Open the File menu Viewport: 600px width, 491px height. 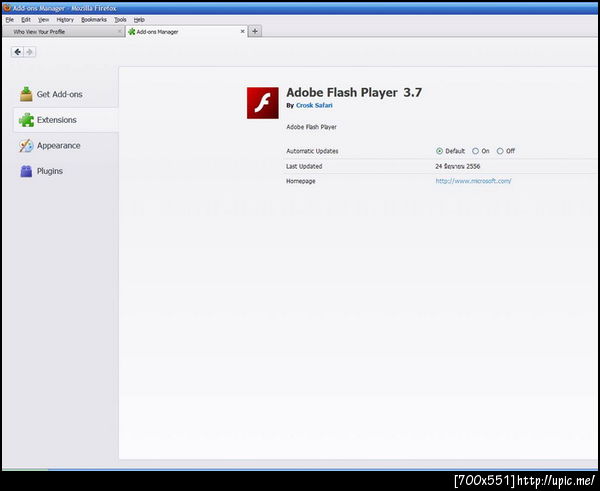(x=10, y=20)
